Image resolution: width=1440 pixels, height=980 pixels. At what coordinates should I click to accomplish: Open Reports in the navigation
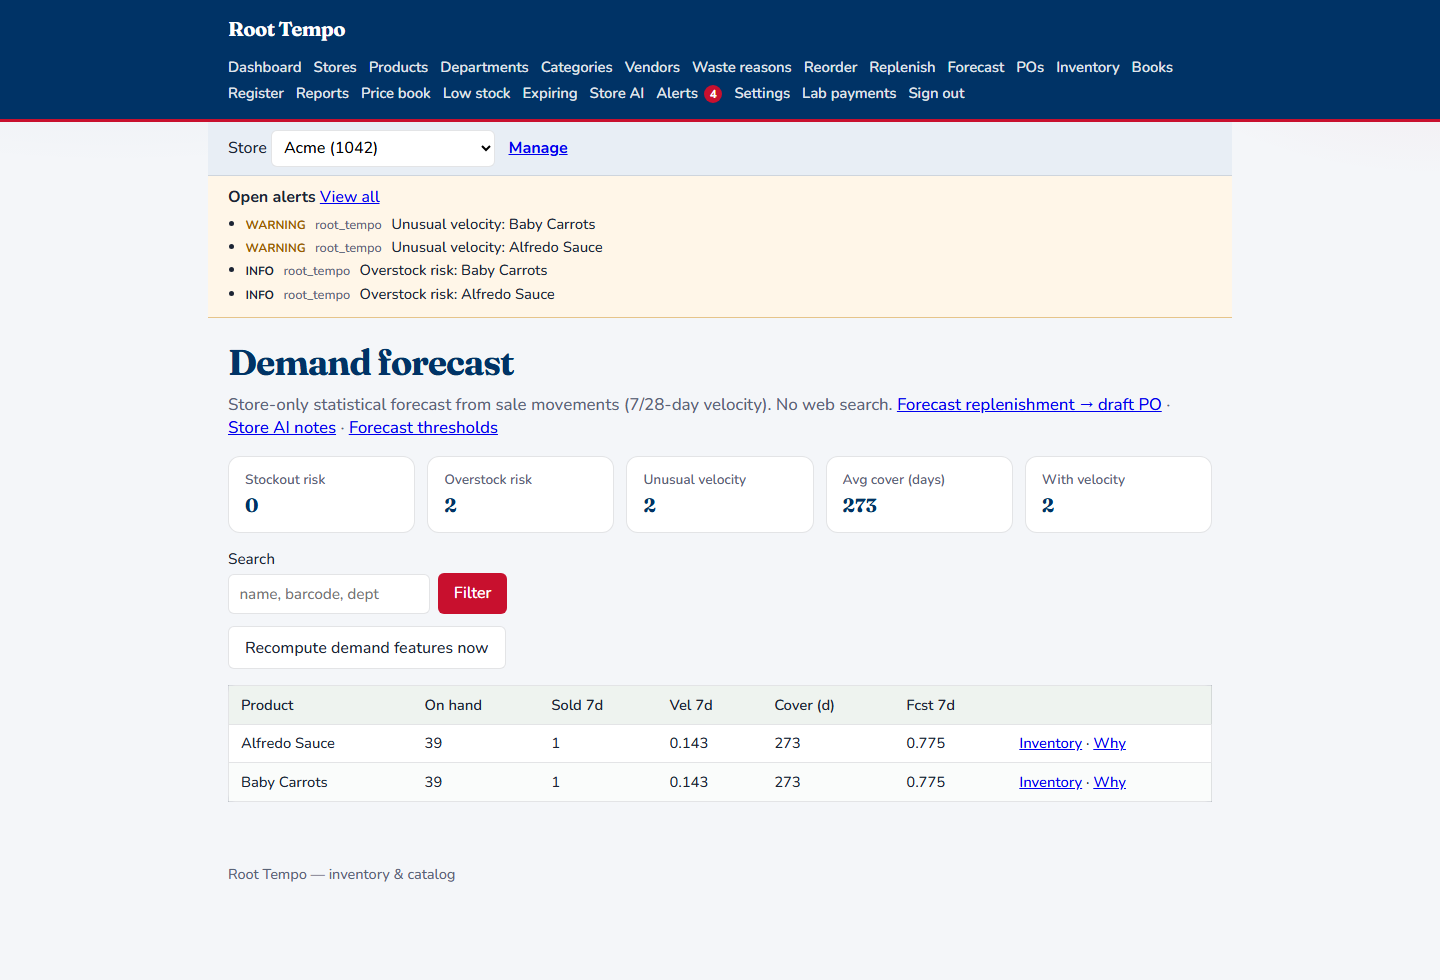322,93
